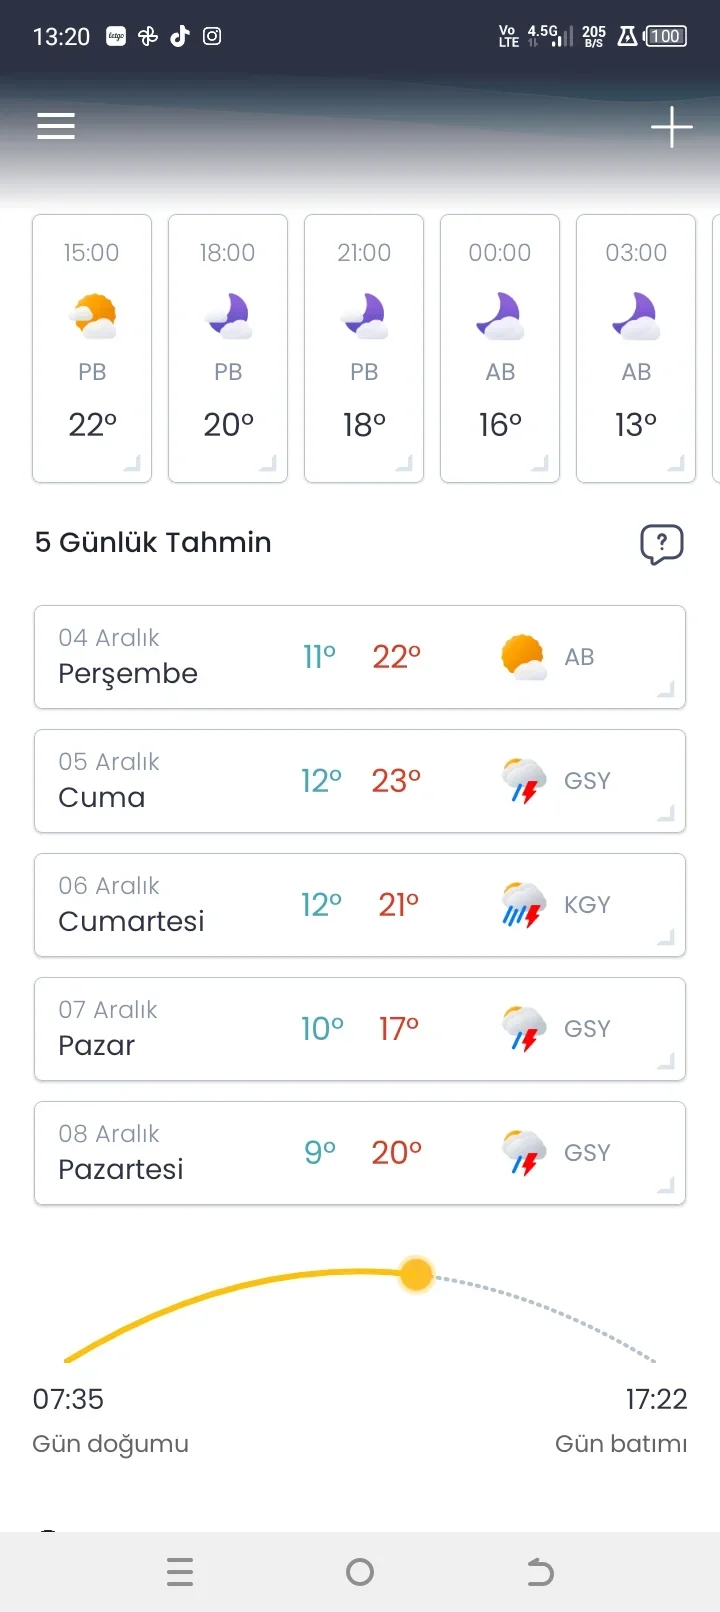Open the hamburger menu

point(56,126)
